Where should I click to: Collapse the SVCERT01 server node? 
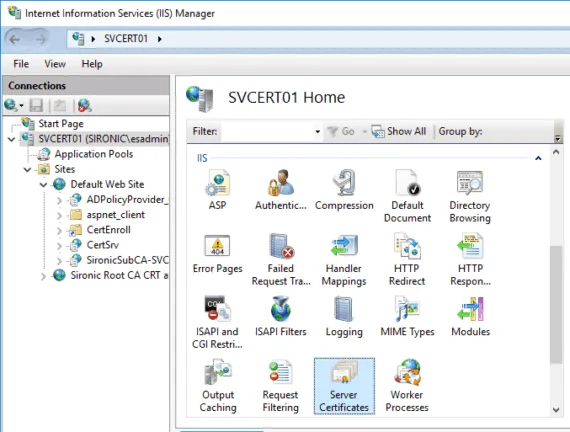(x=11, y=139)
